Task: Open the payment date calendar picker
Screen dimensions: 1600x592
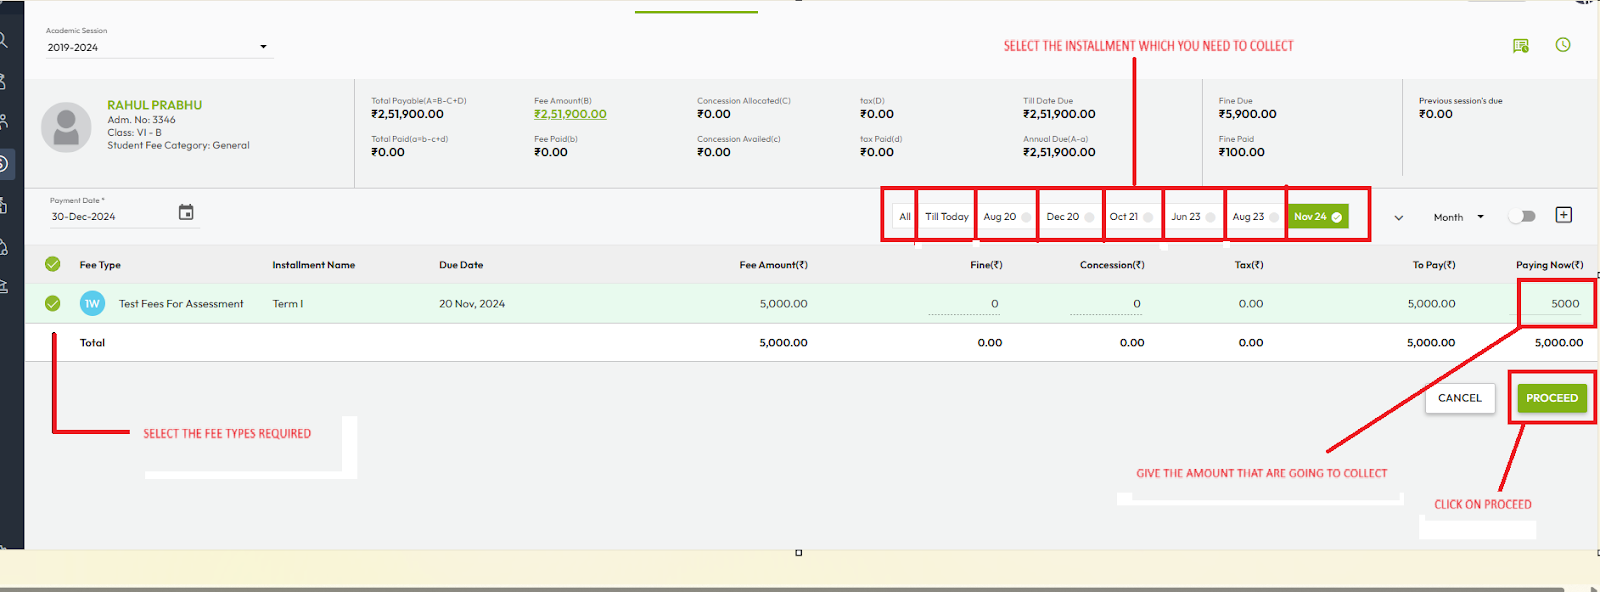Action: [x=186, y=212]
